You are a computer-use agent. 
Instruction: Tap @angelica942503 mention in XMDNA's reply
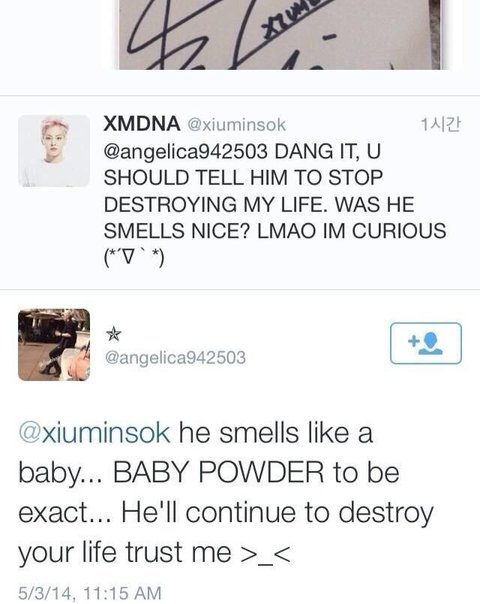click(x=185, y=151)
